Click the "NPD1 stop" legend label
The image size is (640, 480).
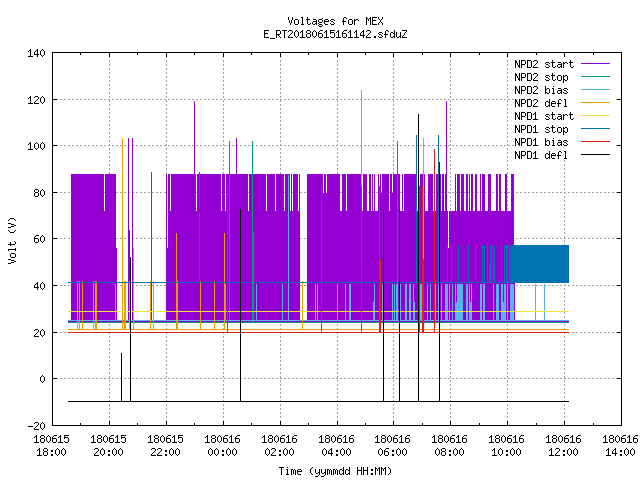(541, 129)
